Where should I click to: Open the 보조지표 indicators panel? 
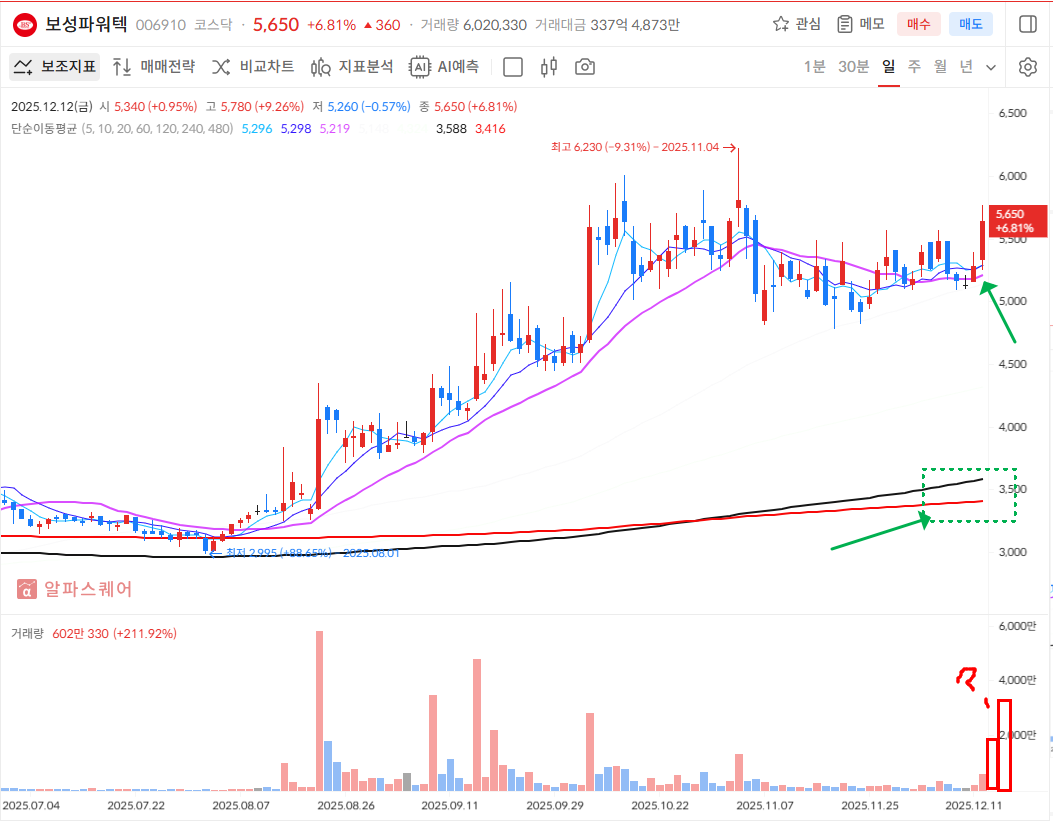coord(55,67)
